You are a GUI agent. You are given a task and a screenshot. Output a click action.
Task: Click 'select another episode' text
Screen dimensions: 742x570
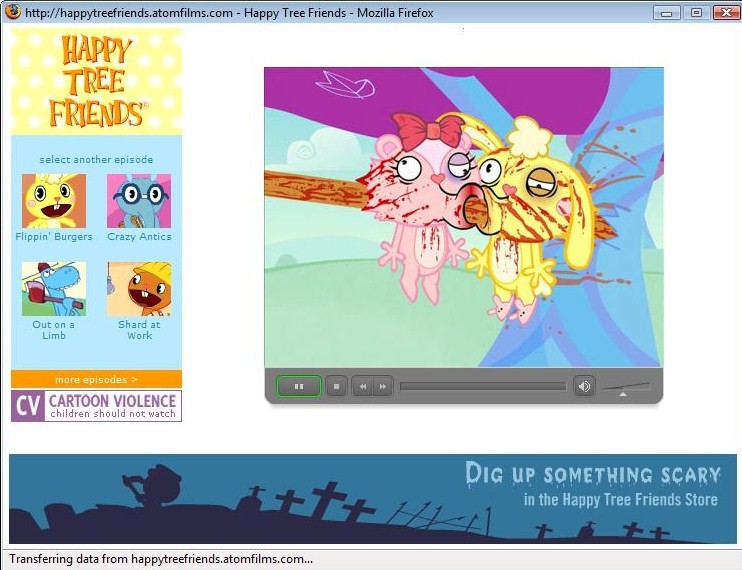(x=96, y=159)
